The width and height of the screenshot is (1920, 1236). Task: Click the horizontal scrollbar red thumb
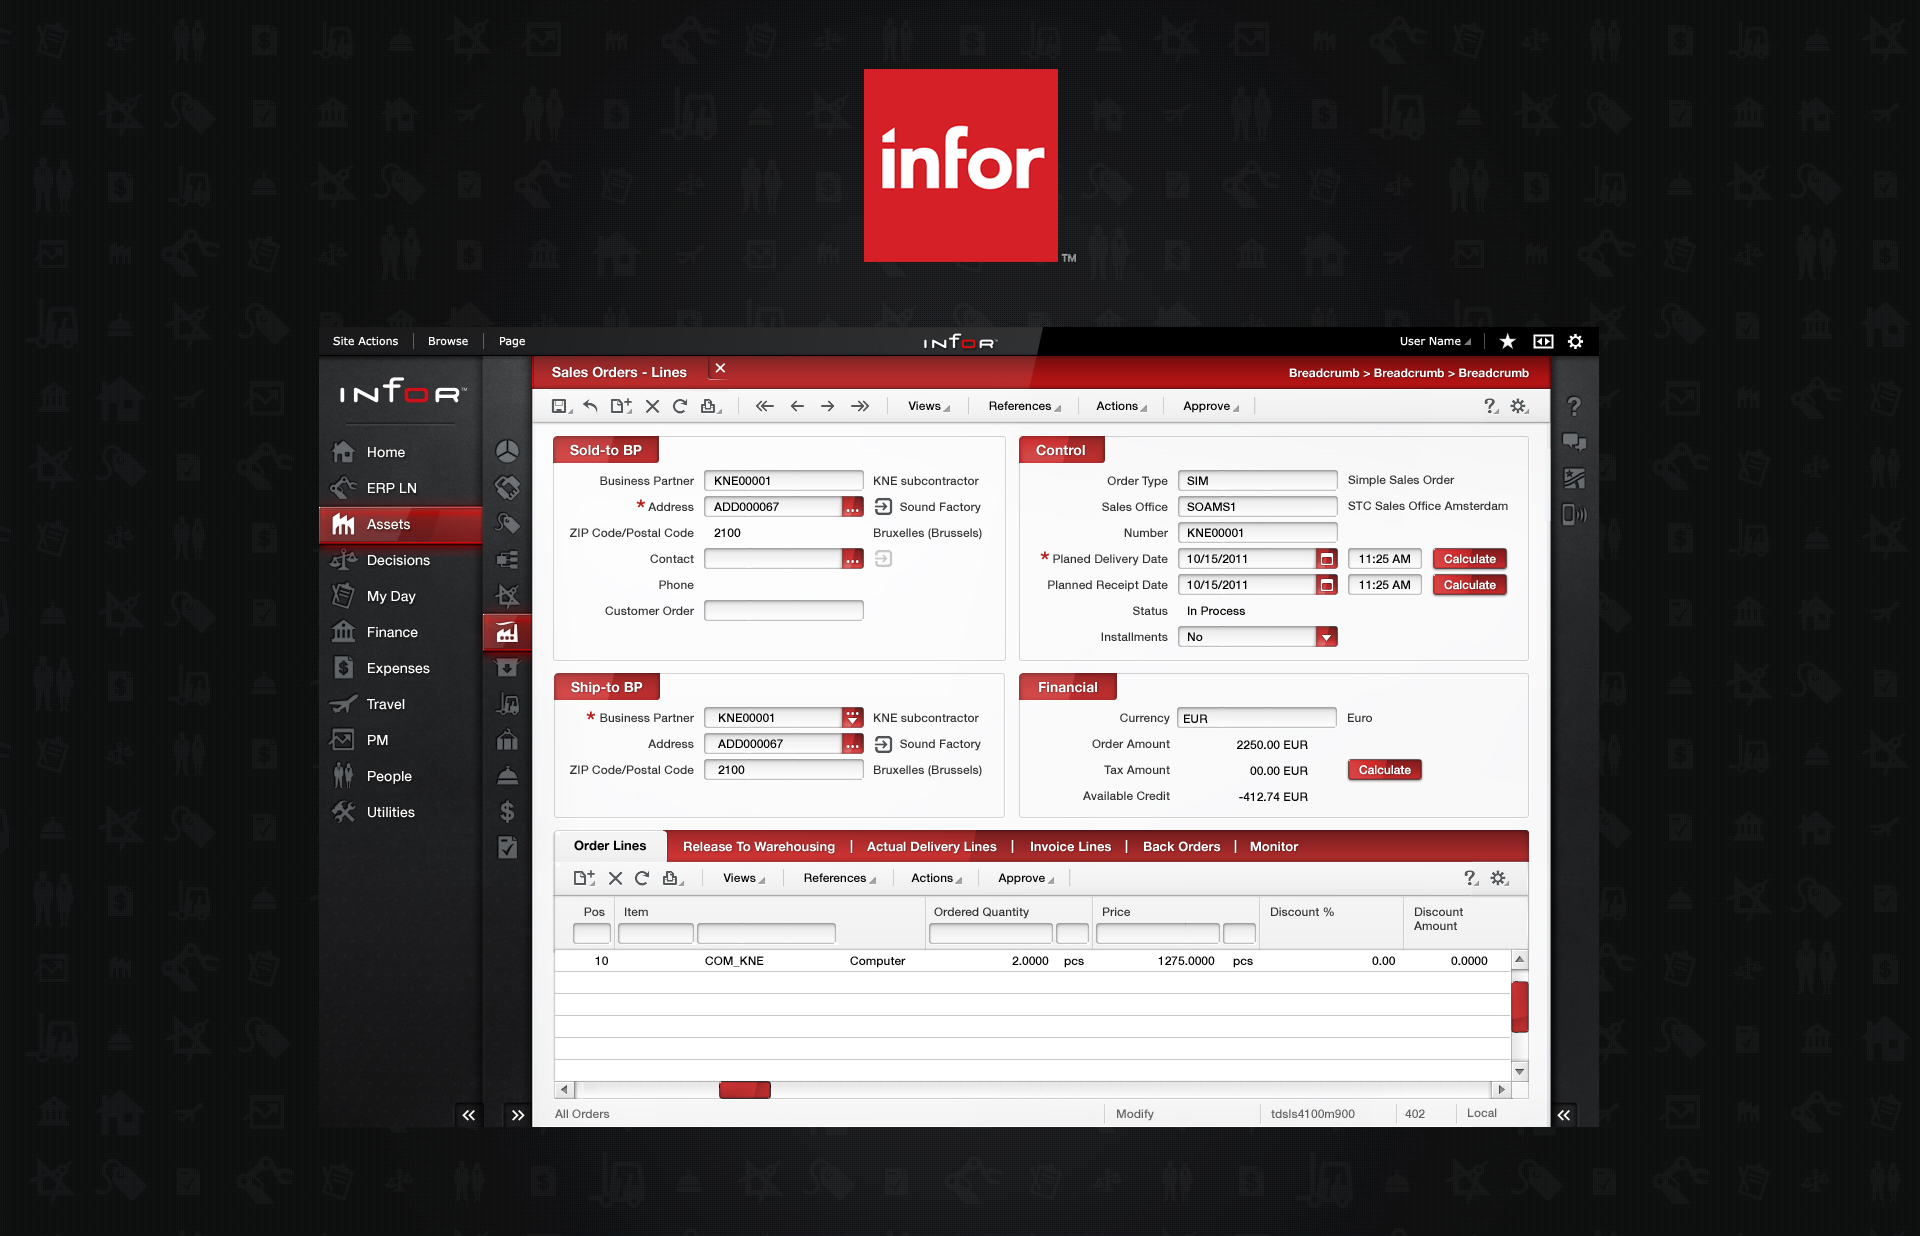click(x=745, y=1090)
